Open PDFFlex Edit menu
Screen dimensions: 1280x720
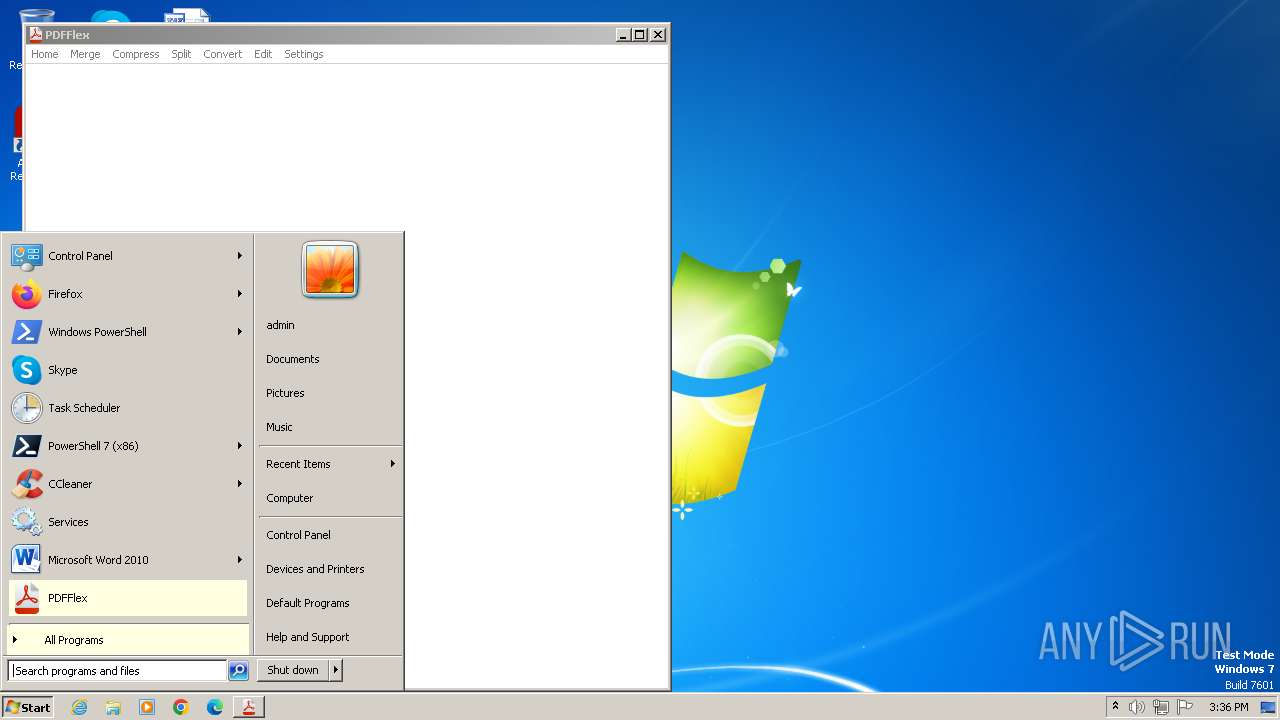[x=263, y=54]
